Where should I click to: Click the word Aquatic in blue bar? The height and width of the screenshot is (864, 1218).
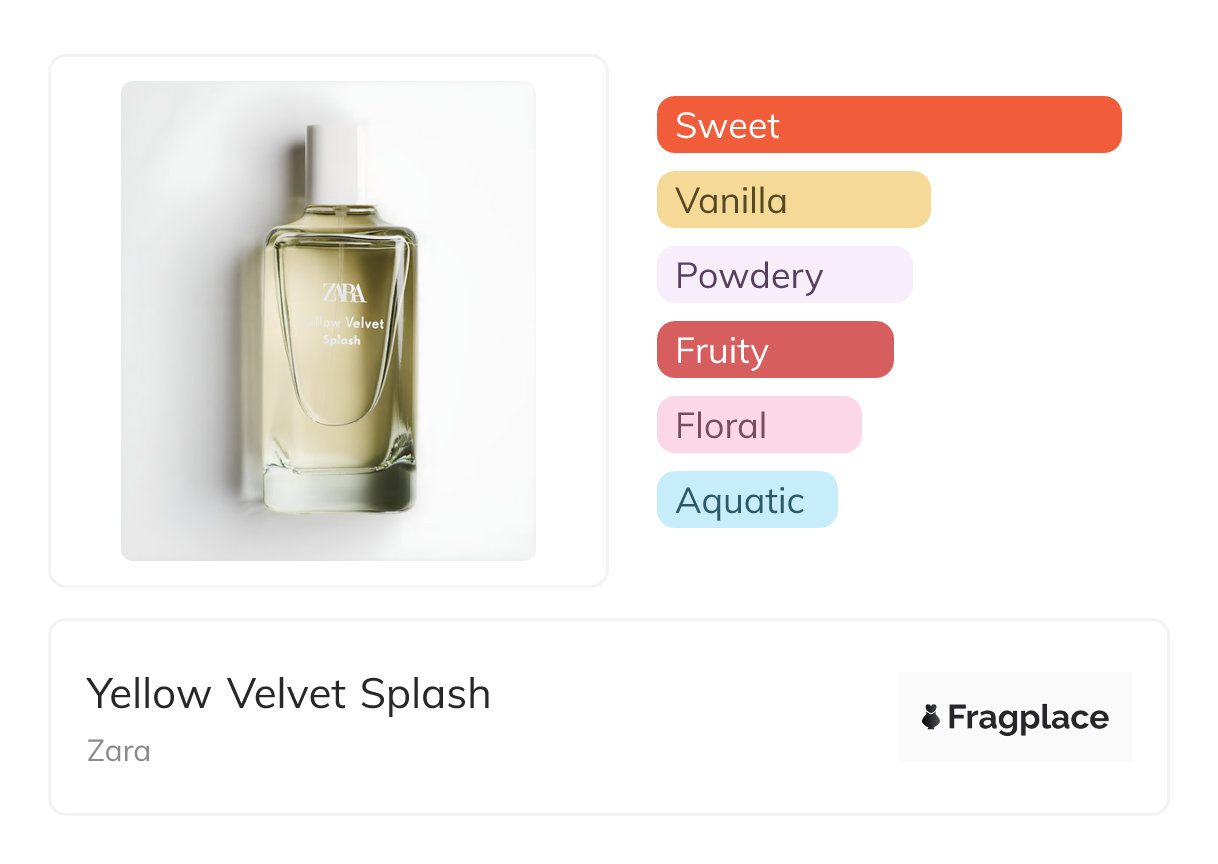pyautogui.click(x=740, y=501)
